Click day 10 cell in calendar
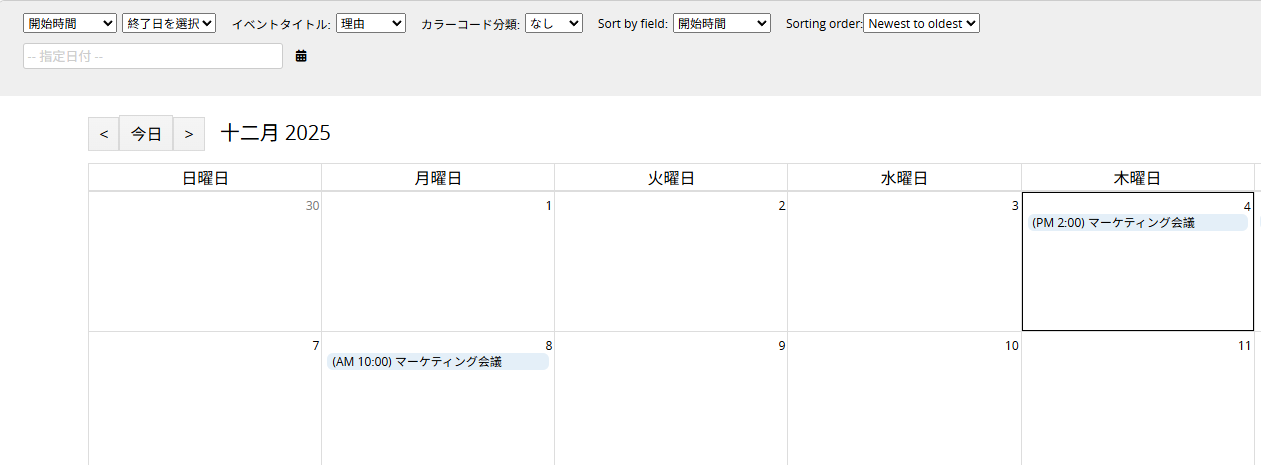 tap(904, 400)
